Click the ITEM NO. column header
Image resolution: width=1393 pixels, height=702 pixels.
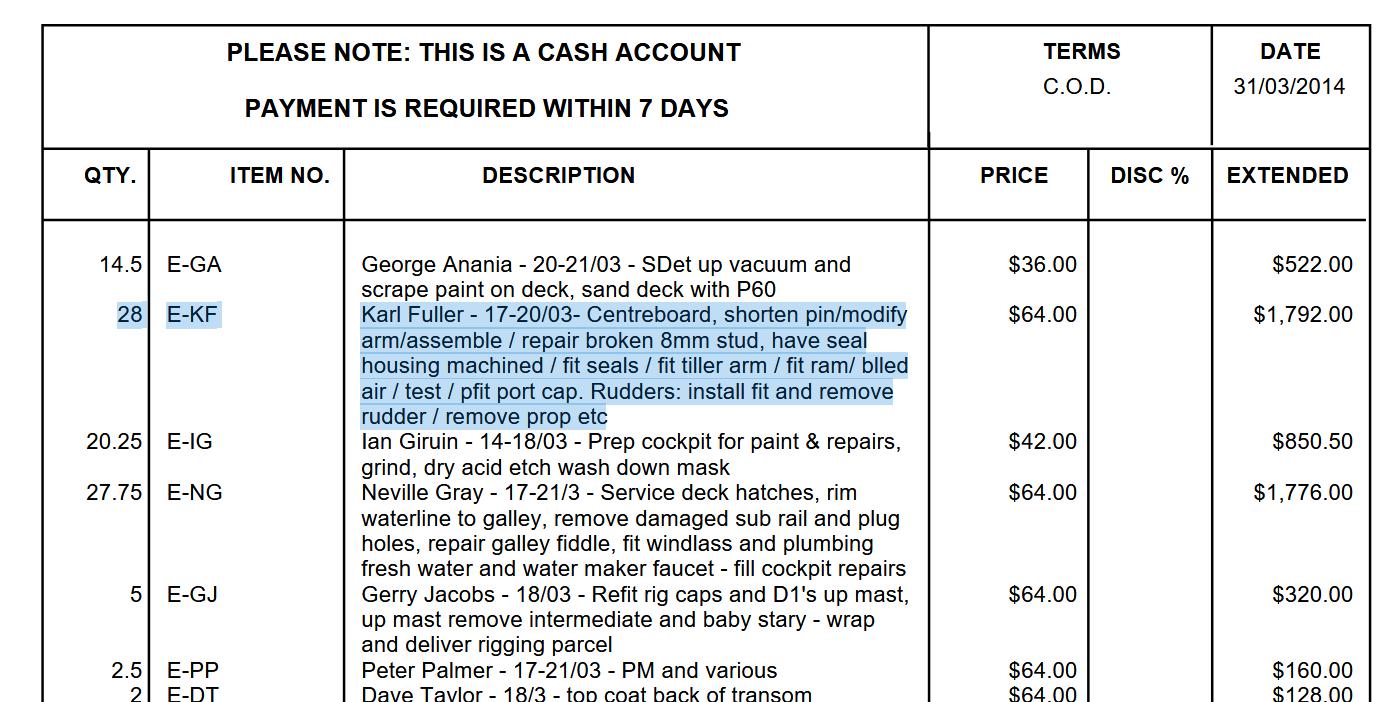click(280, 176)
